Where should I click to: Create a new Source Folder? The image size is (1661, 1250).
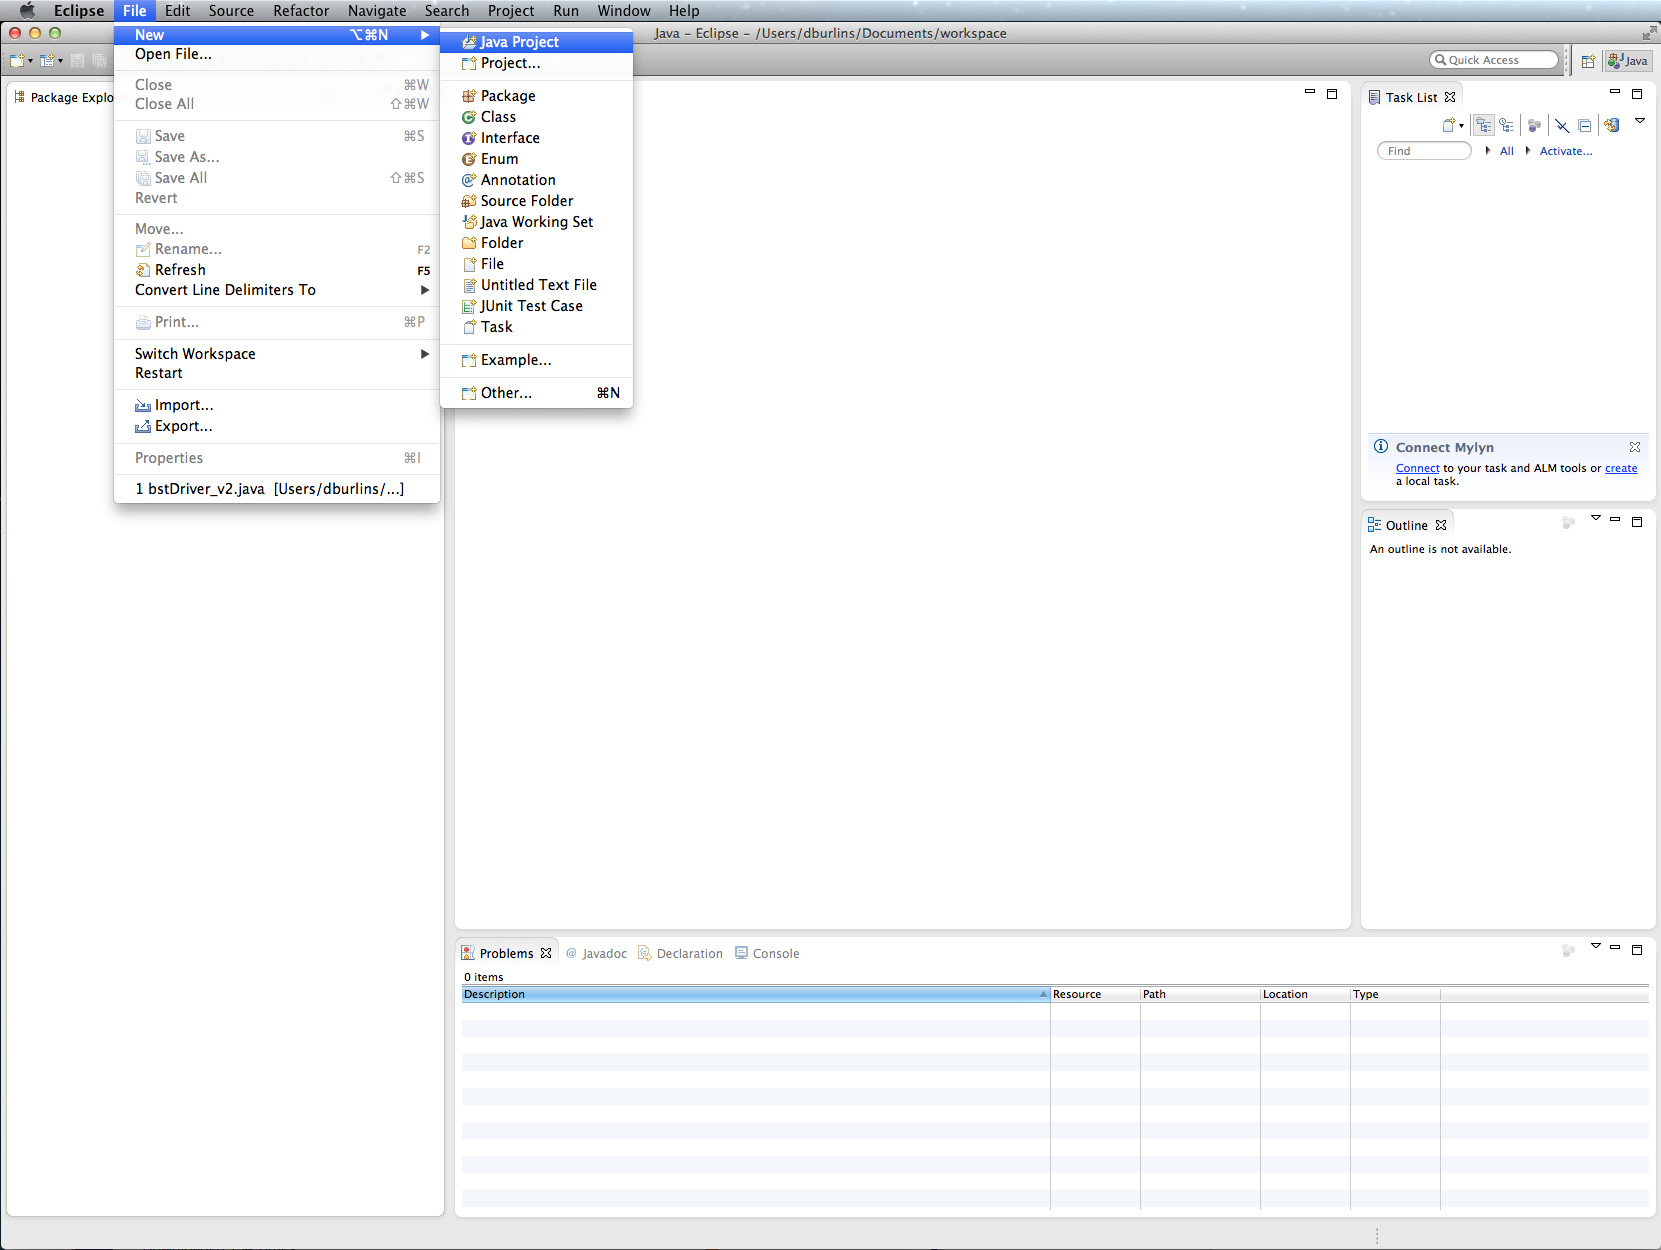(x=536, y=201)
